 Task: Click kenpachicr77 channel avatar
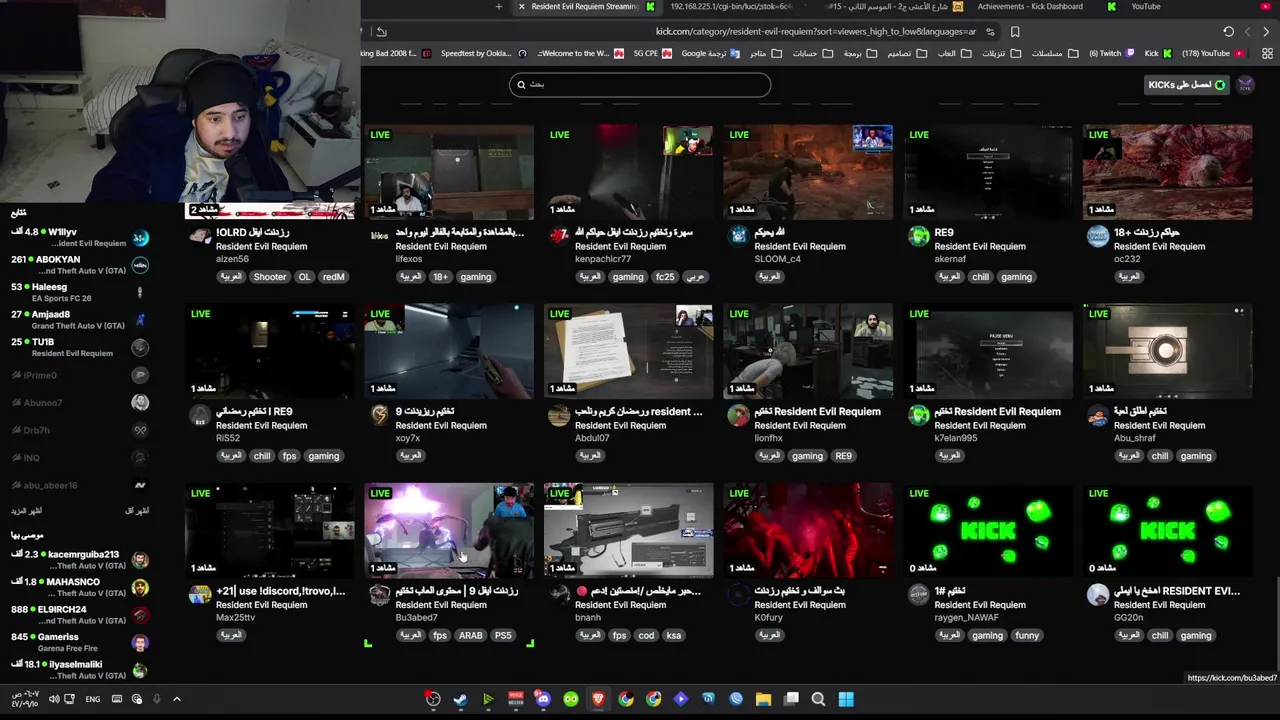559,236
